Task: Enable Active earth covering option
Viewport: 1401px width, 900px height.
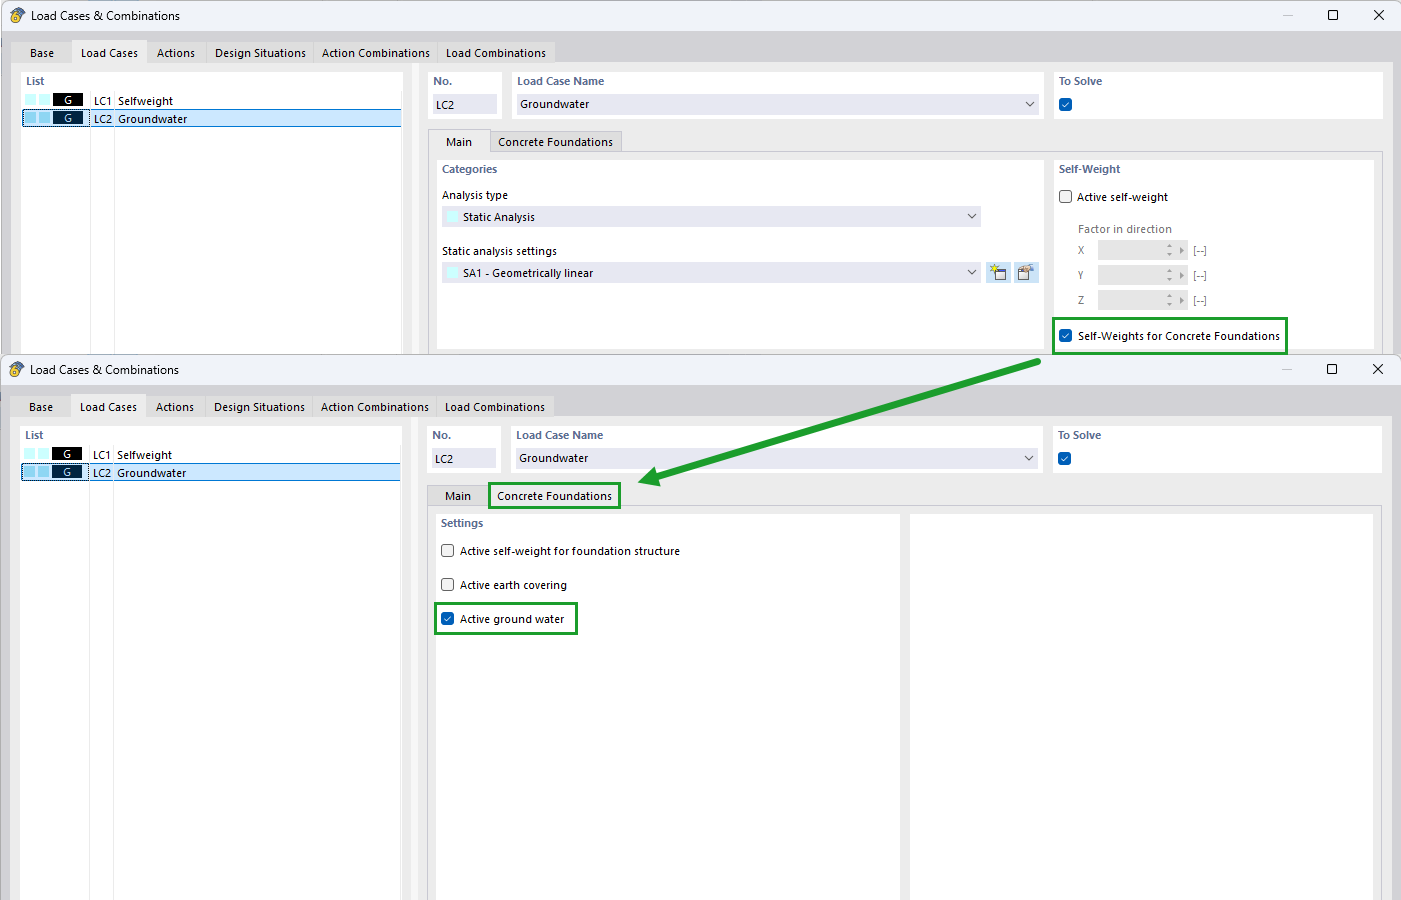Action: pyautogui.click(x=448, y=585)
